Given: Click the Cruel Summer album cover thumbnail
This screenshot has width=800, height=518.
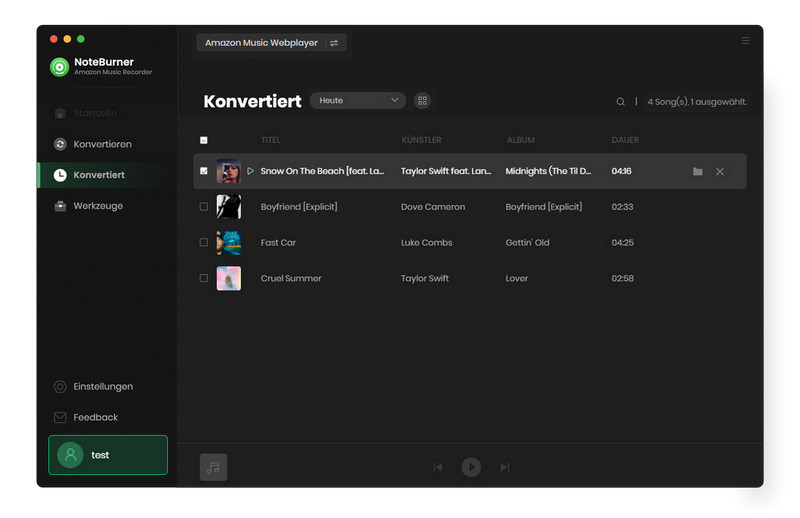Looking at the screenshot, I should click(229, 278).
